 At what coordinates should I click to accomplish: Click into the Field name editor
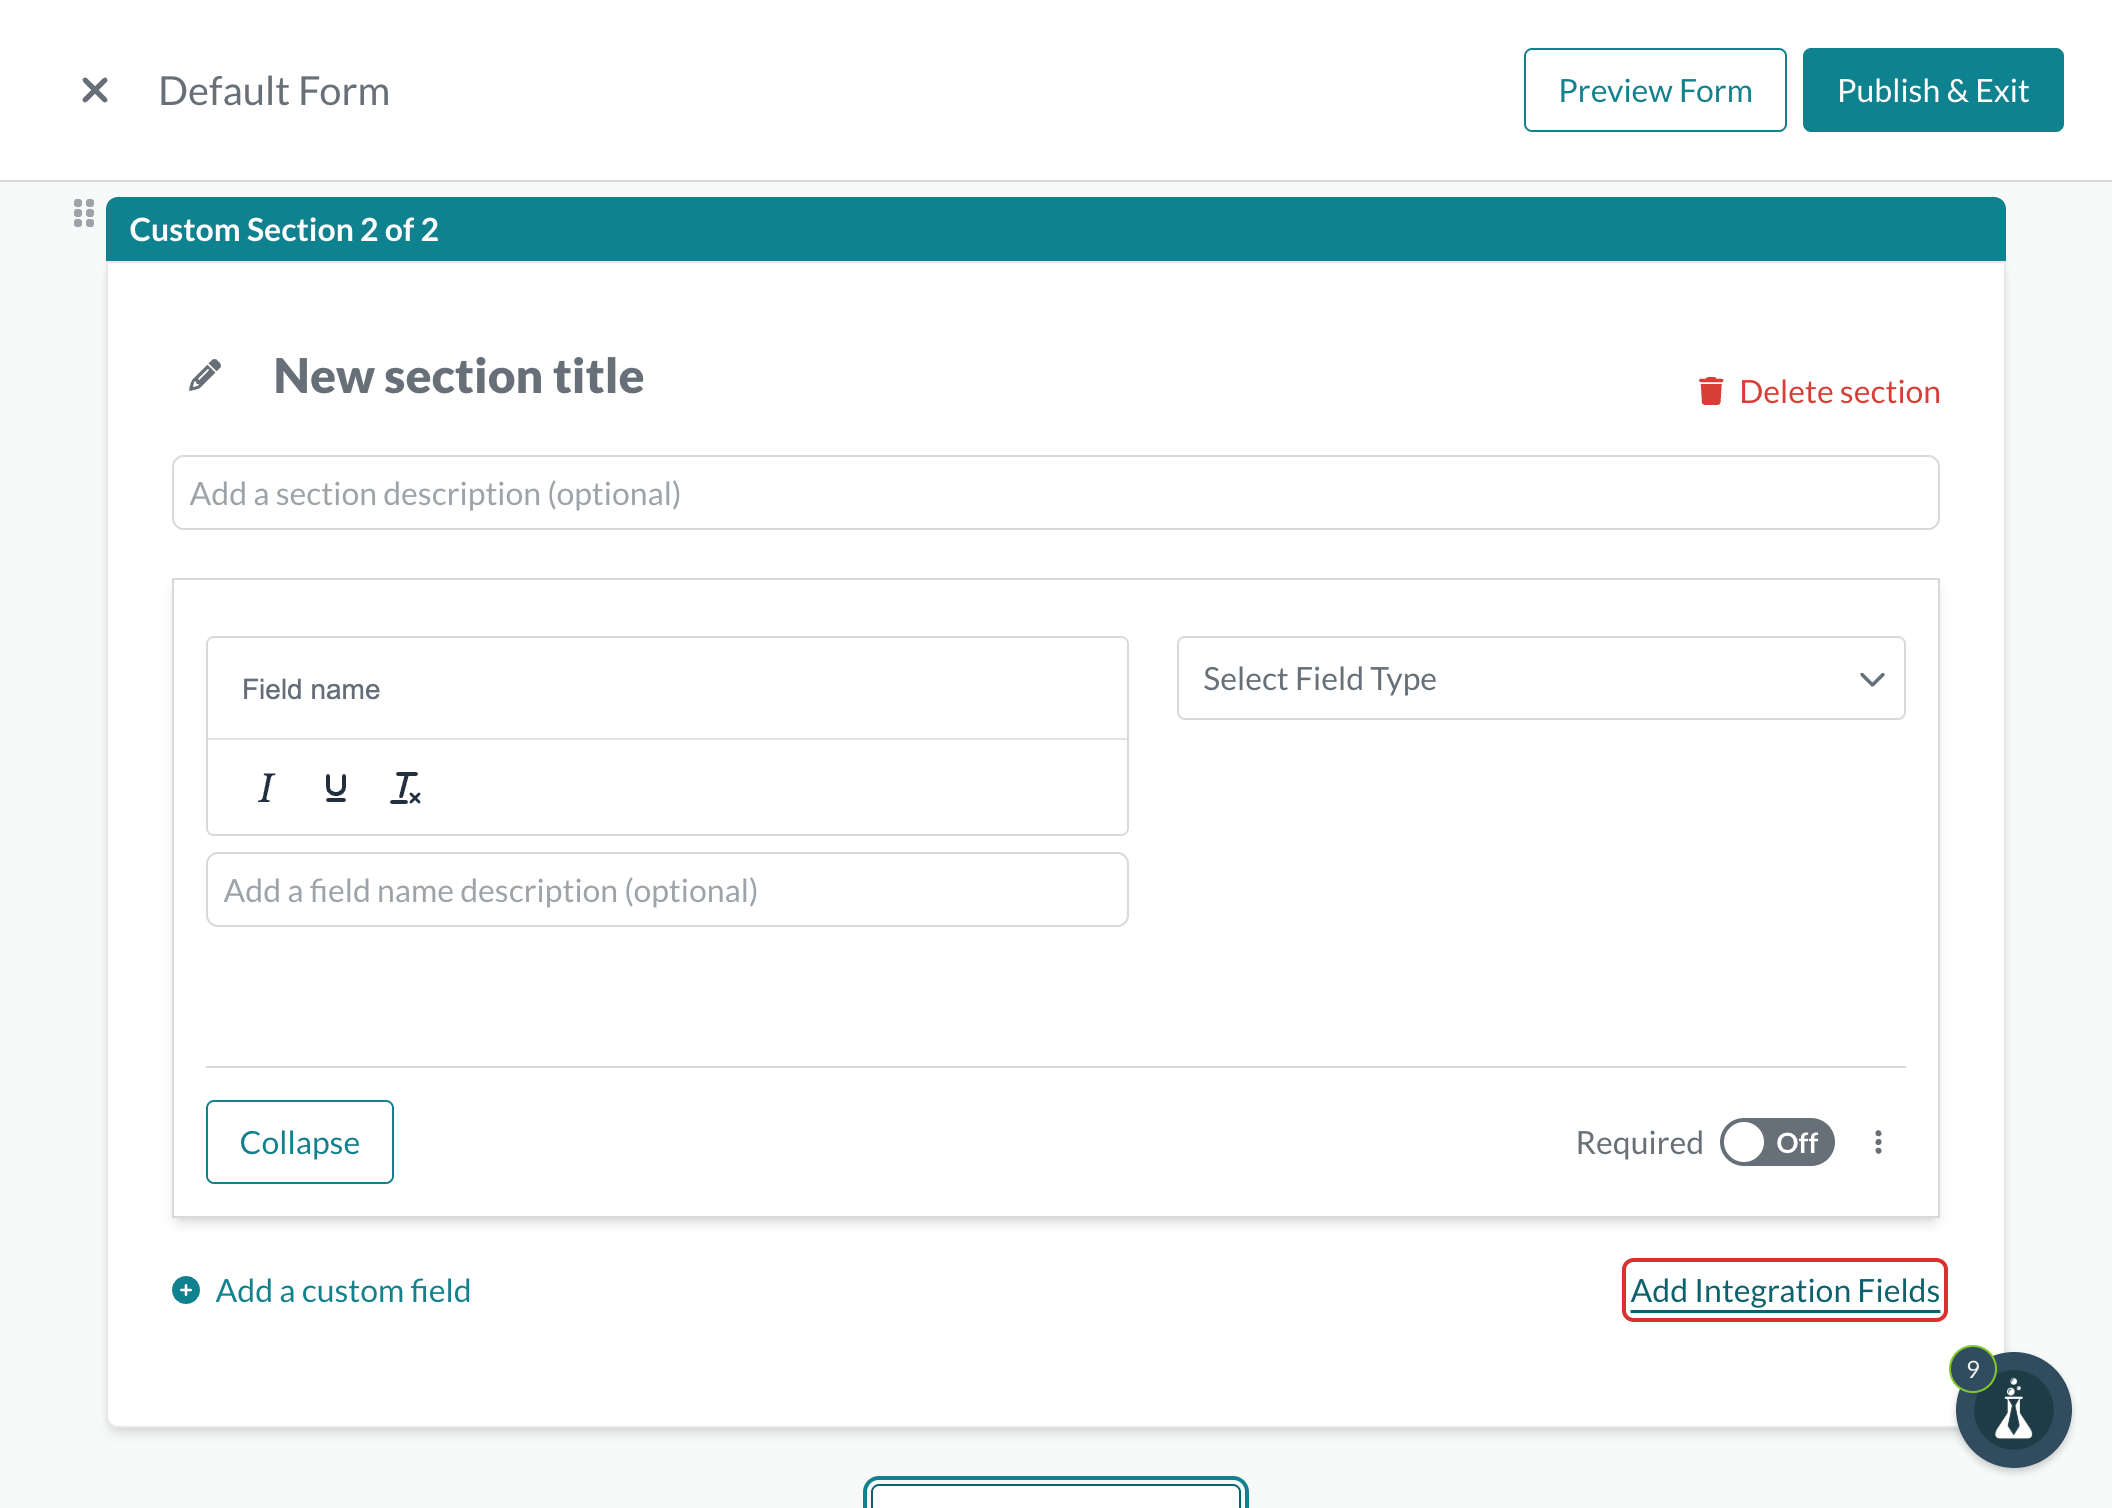[667, 689]
